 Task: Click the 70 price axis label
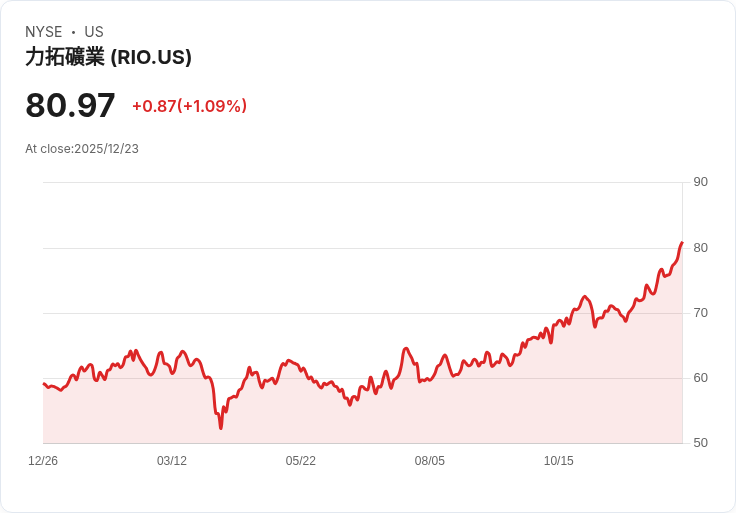click(x=700, y=313)
